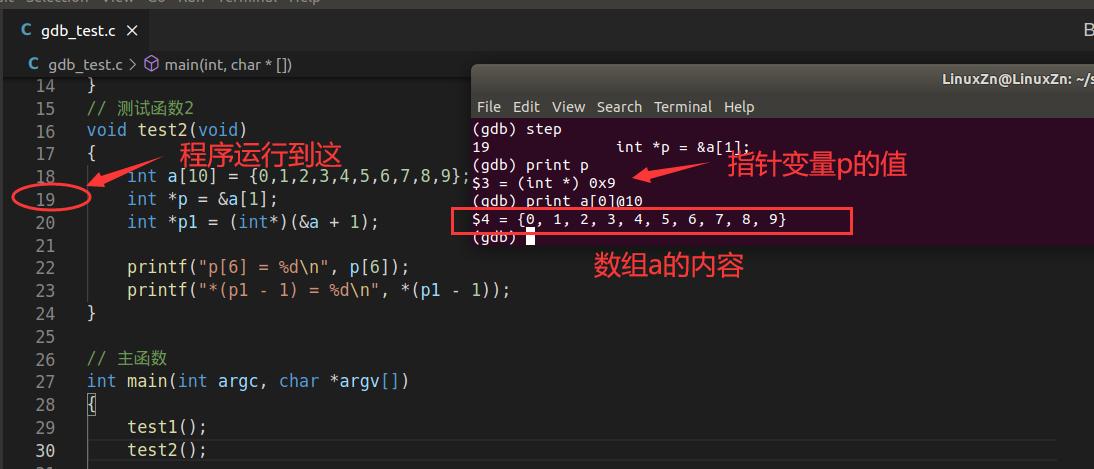Click the printf "p[6] = %d\n" statement

tap(268, 267)
